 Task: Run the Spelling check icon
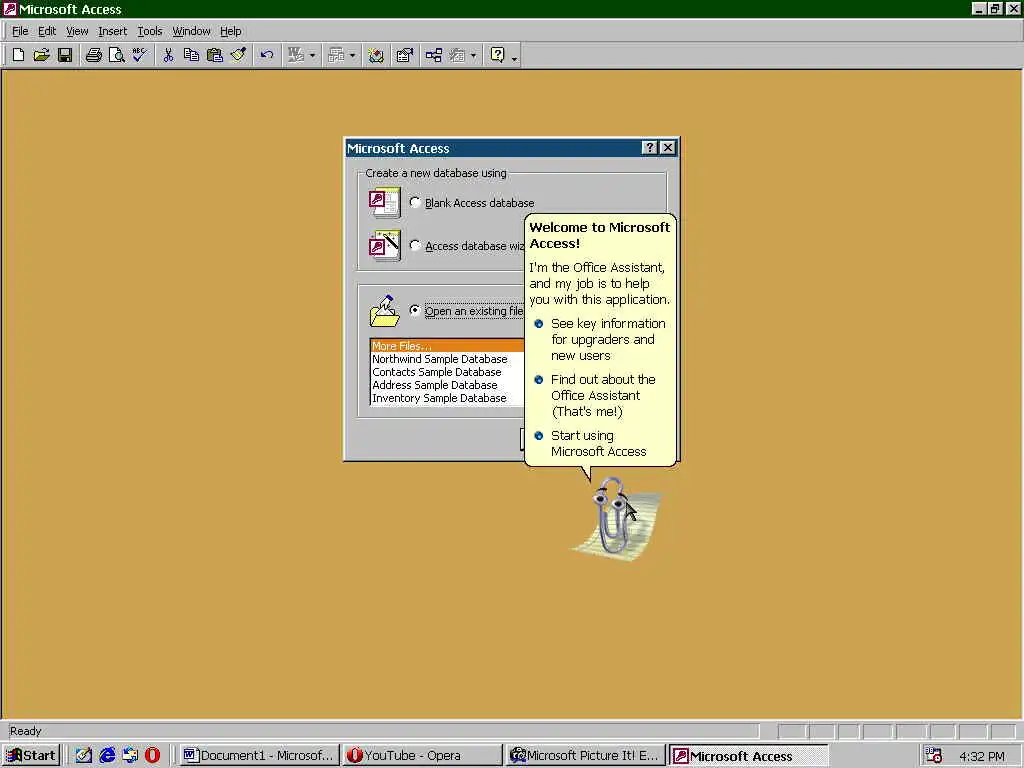coord(139,55)
